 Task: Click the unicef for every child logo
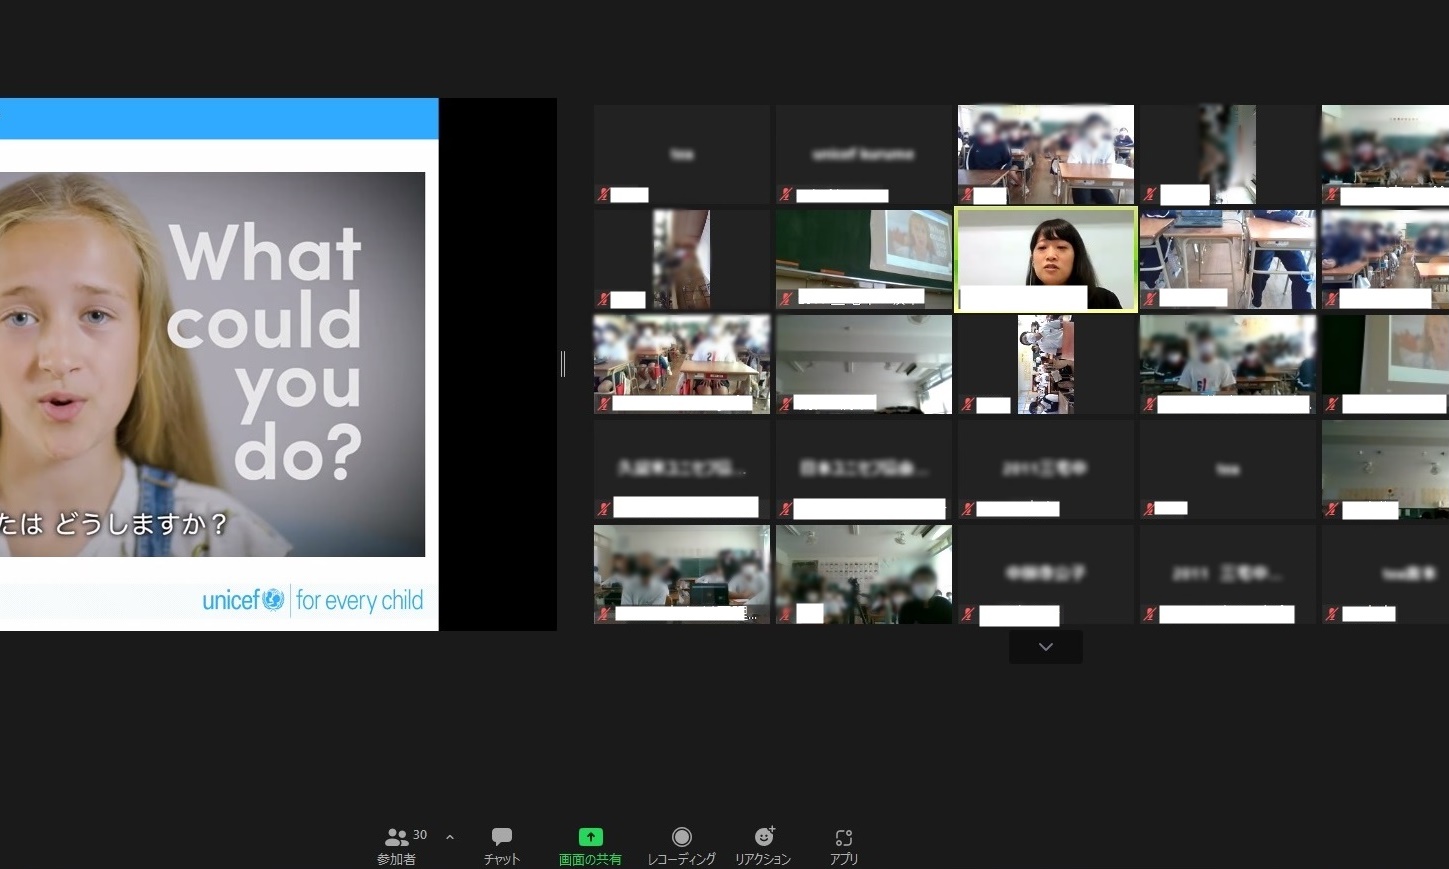(312, 600)
